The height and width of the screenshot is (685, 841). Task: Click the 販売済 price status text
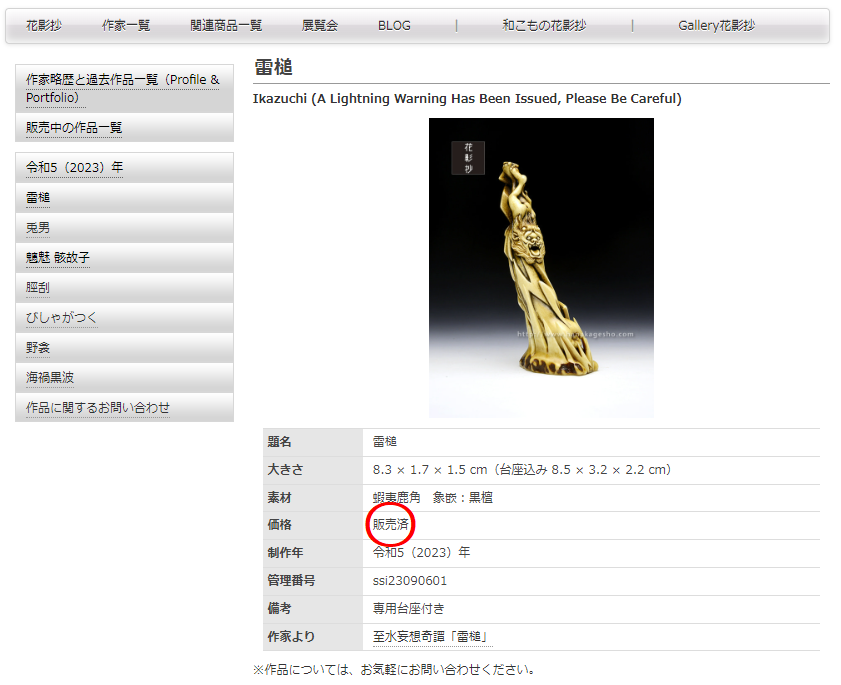pos(390,525)
